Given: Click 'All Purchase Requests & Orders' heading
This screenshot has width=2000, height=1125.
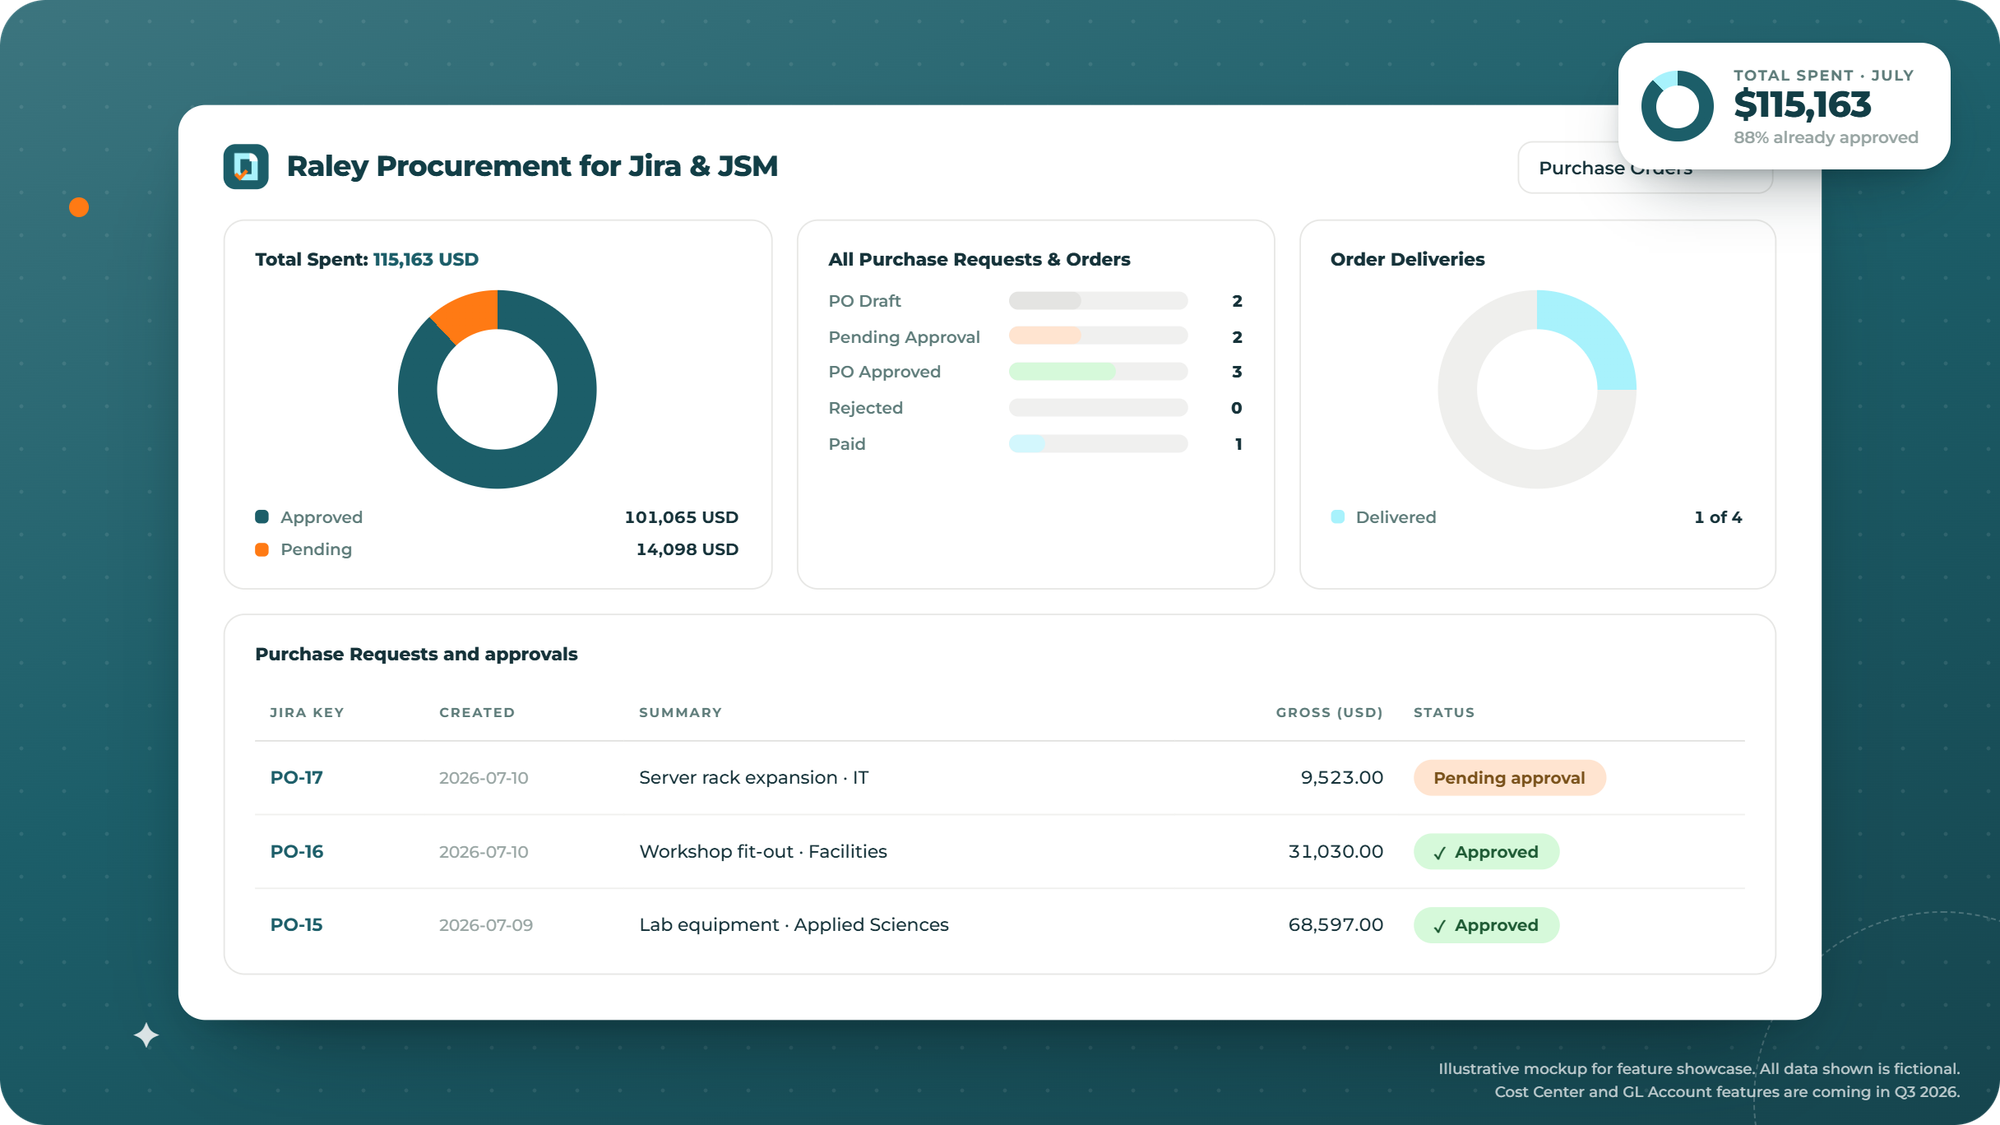Looking at the screenshot, I should click(979, 260).
